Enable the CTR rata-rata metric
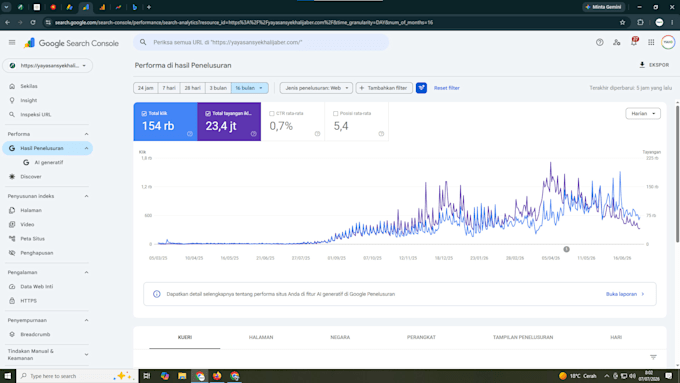 tap(271, 114)
